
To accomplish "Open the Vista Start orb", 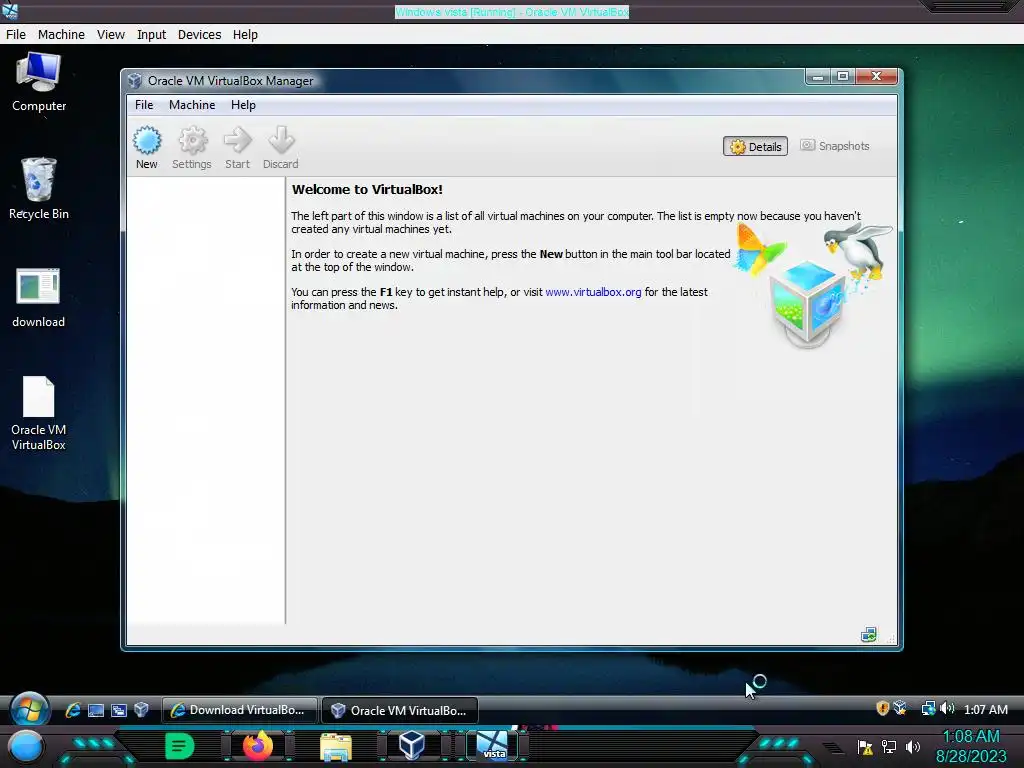I will pyautogui.click(x=29, y=710).
